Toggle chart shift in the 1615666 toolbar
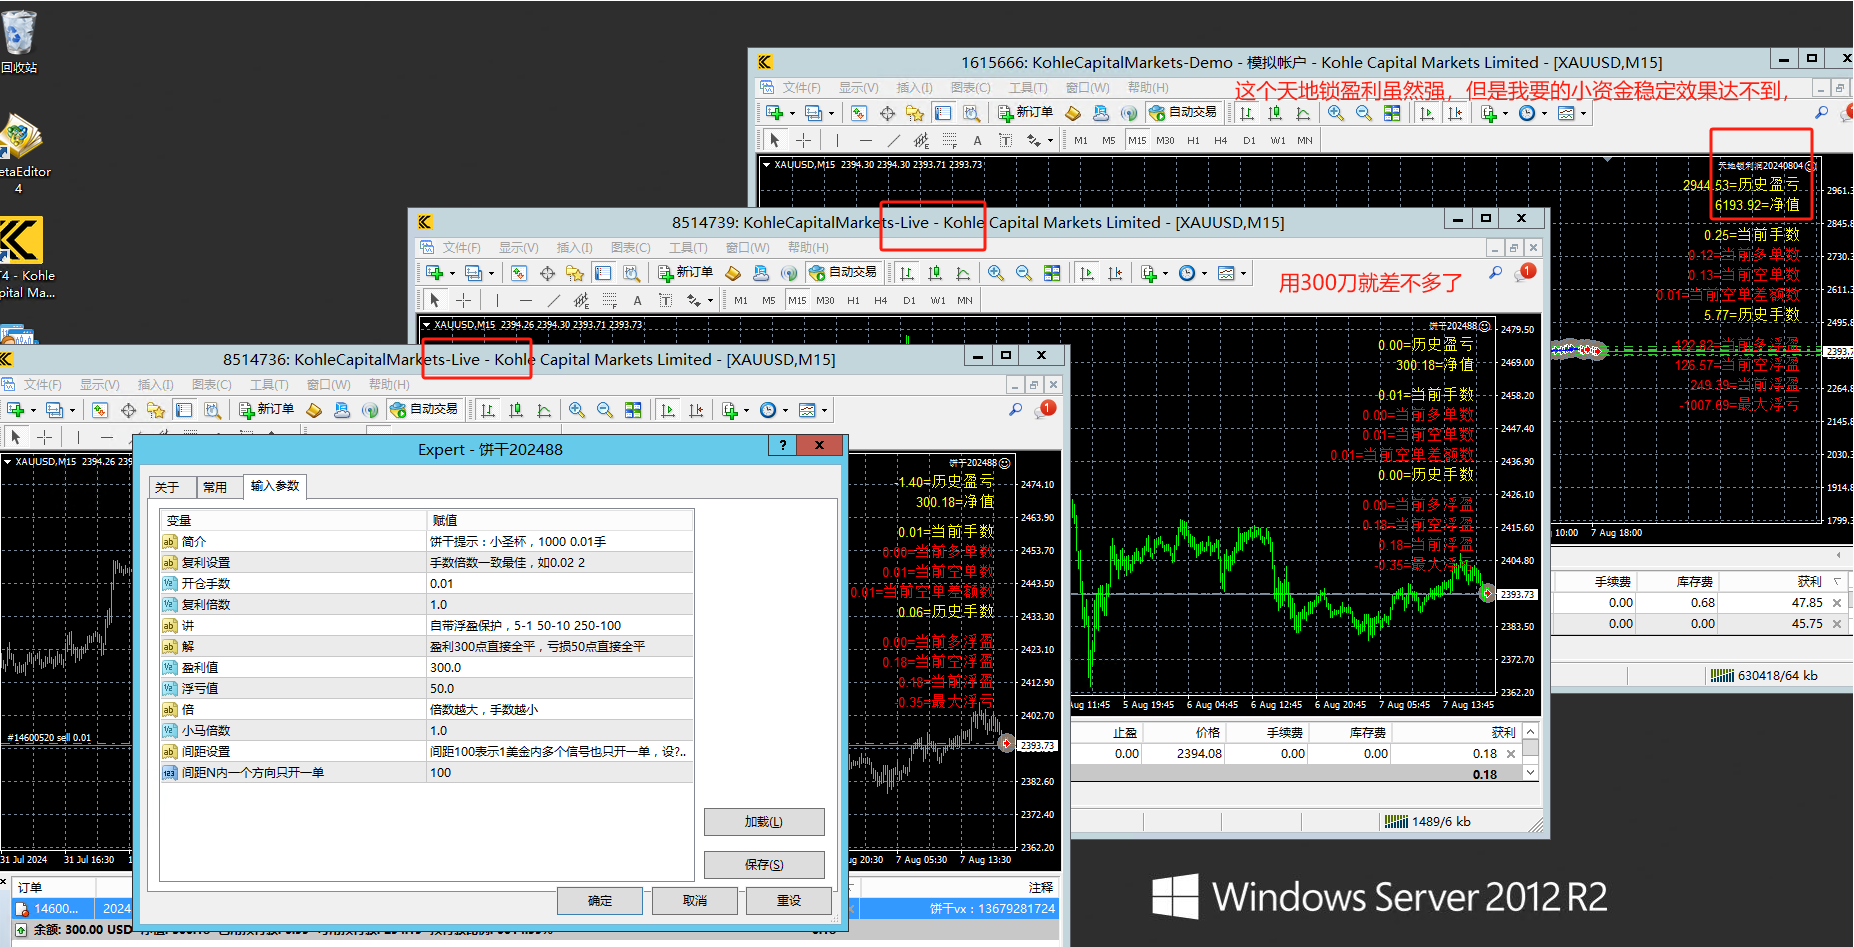Image resolution: width=1854 pixels, height=947 pixels. pyautogui.click(x=1455, y=113)
